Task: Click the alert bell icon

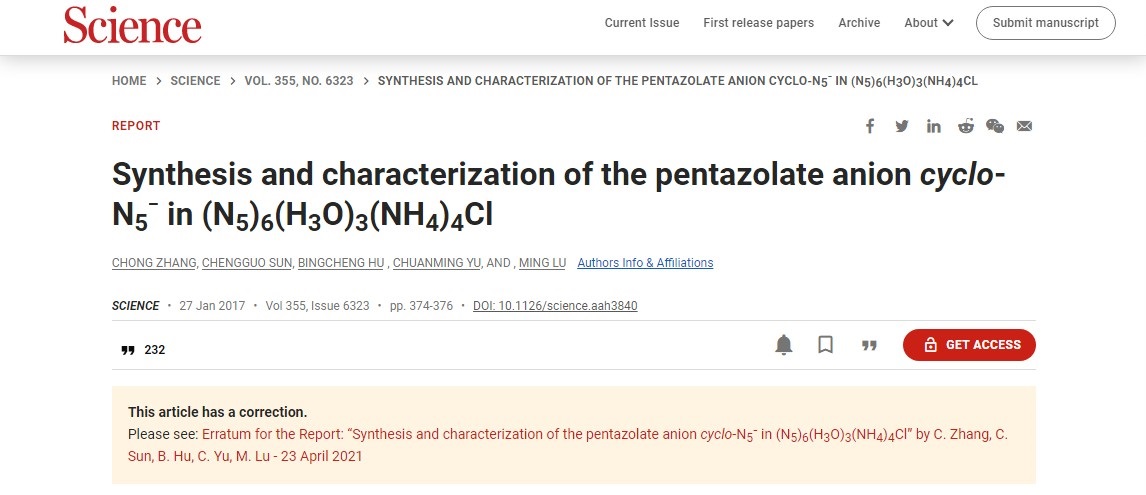Action: click(784, 345)
